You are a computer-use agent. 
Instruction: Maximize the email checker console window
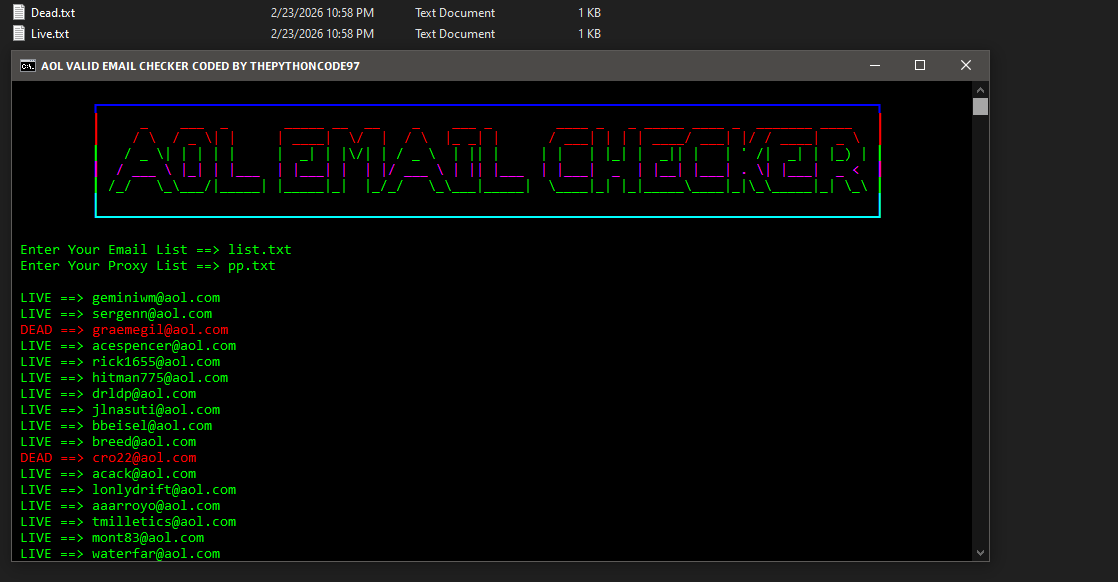point(920,65)
